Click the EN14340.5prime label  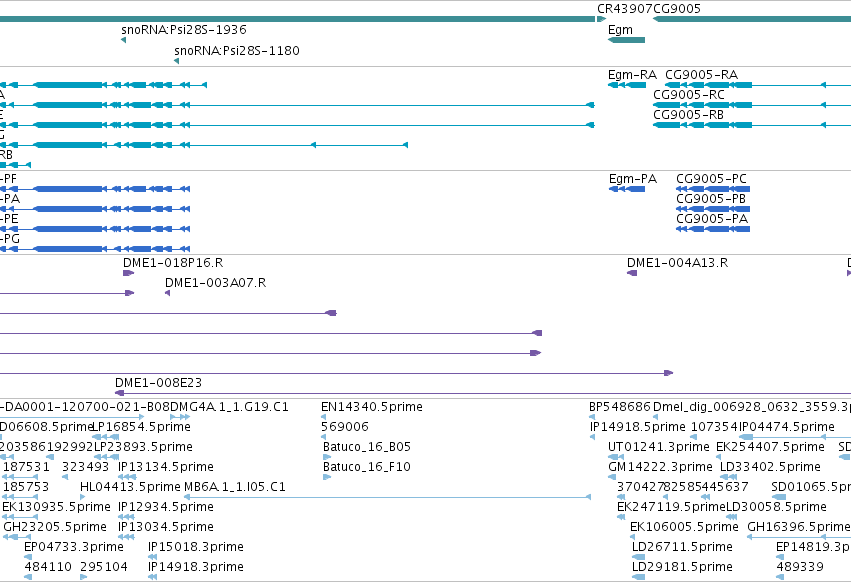(372, 407)
